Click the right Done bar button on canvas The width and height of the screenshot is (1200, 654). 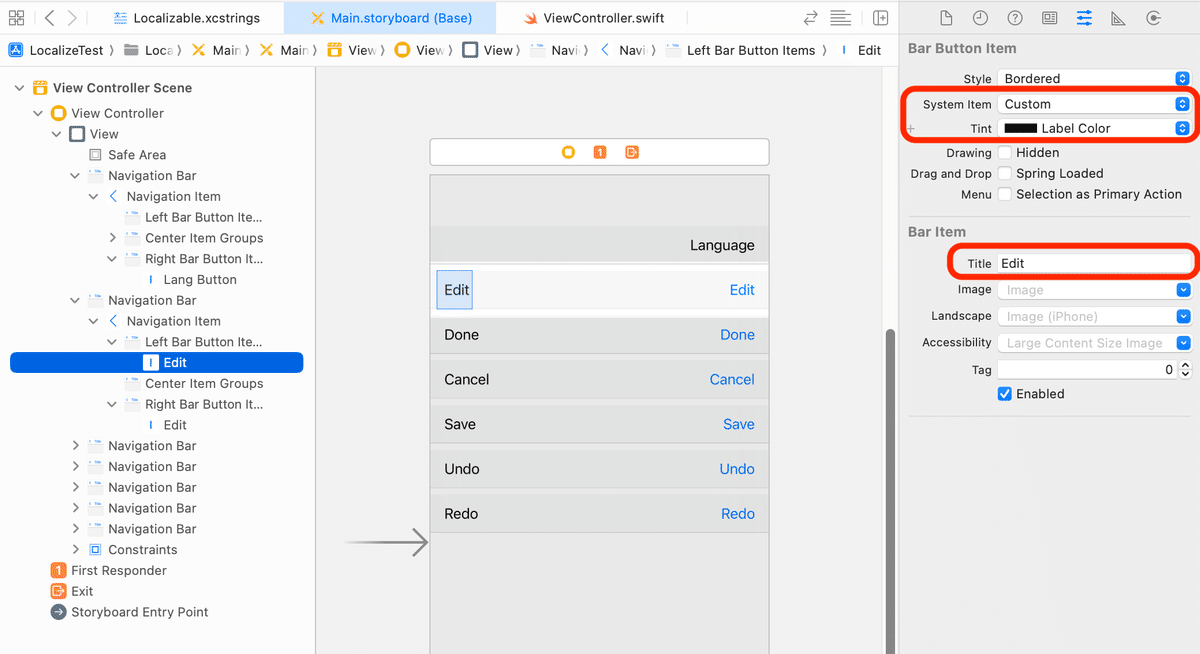click(x=738, y=335)
